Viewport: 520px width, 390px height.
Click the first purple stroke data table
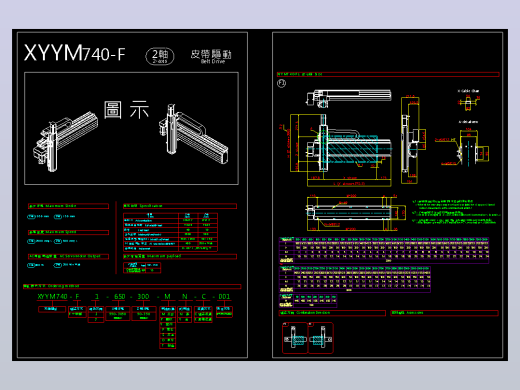[384, 251]
